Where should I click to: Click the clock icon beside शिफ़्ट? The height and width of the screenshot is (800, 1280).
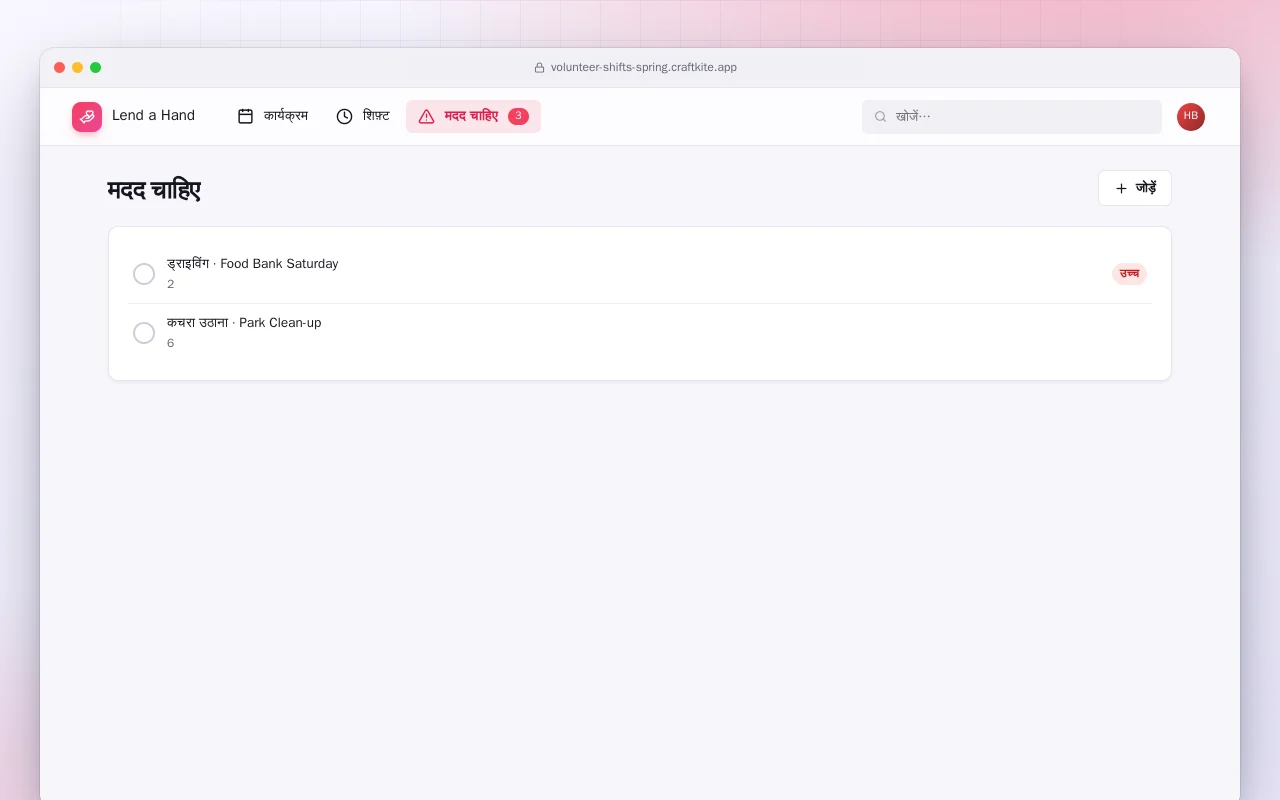pyautogui.click(x=344, y=116)
